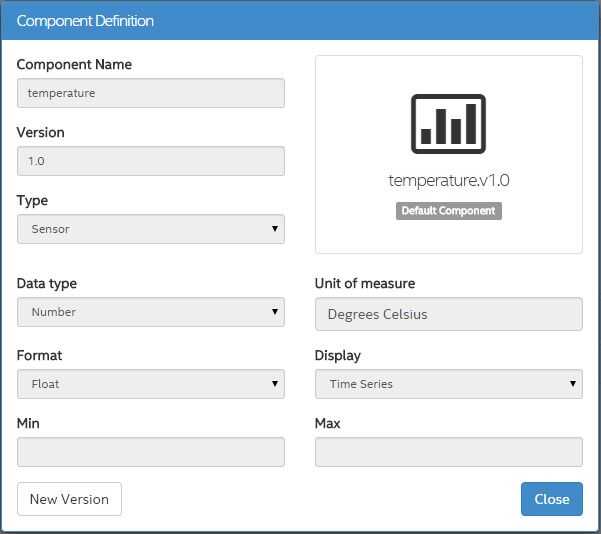Click the Component Name input field
This screenshot has height=534, width=601.
[x=151, y=93]
